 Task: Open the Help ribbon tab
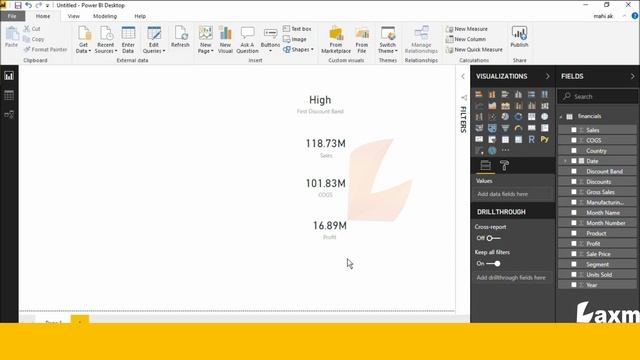click(x=140, y=16)
